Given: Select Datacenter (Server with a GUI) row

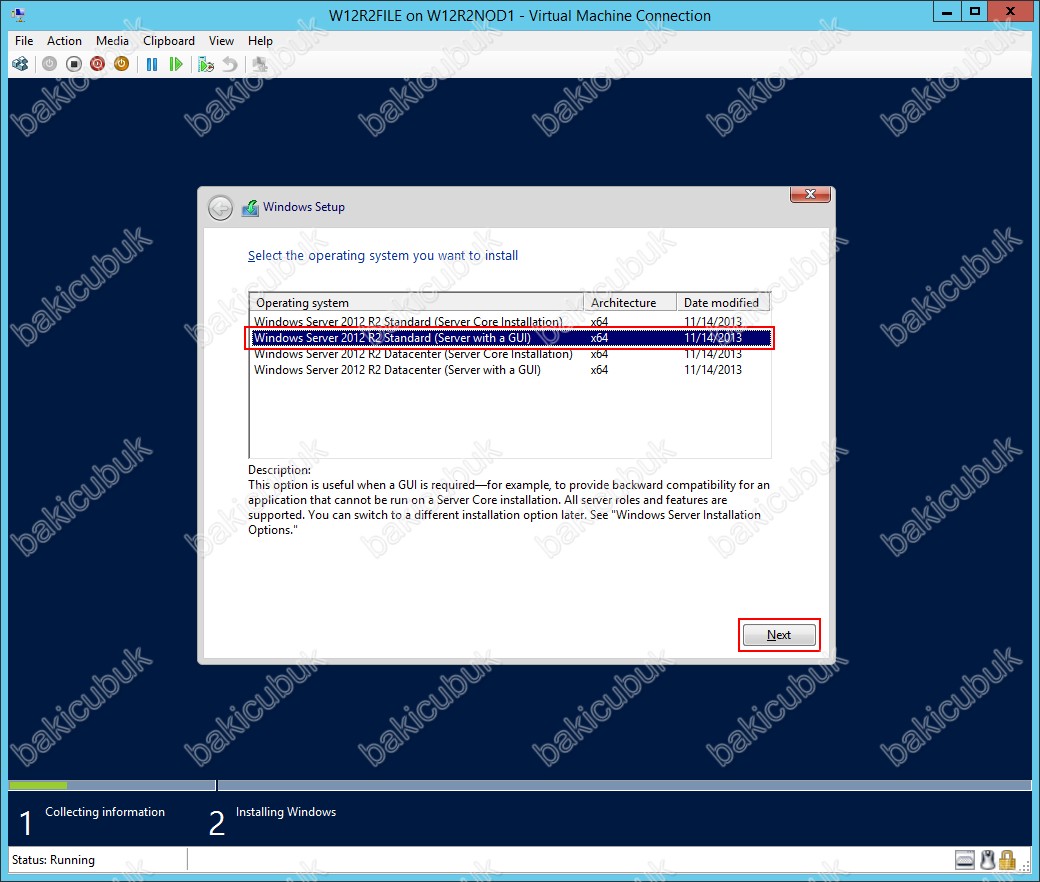Looking at the screenshot, I should tap(511, 370).
